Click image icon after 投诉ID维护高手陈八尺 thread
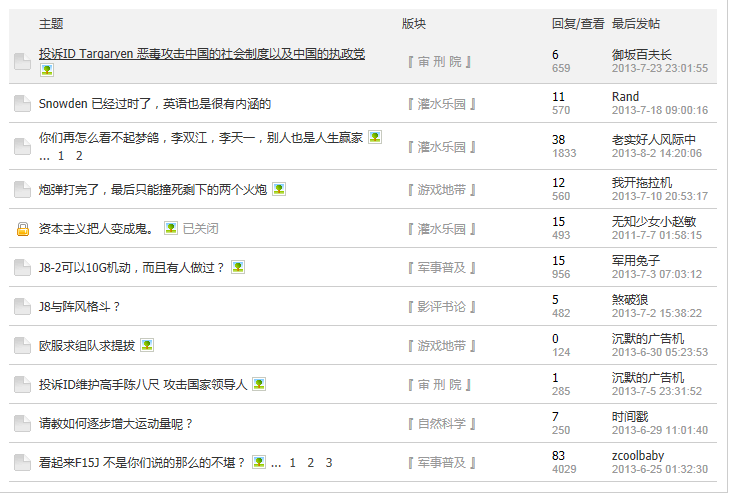Viewport: 733px width, 493px height. point(259,384)
